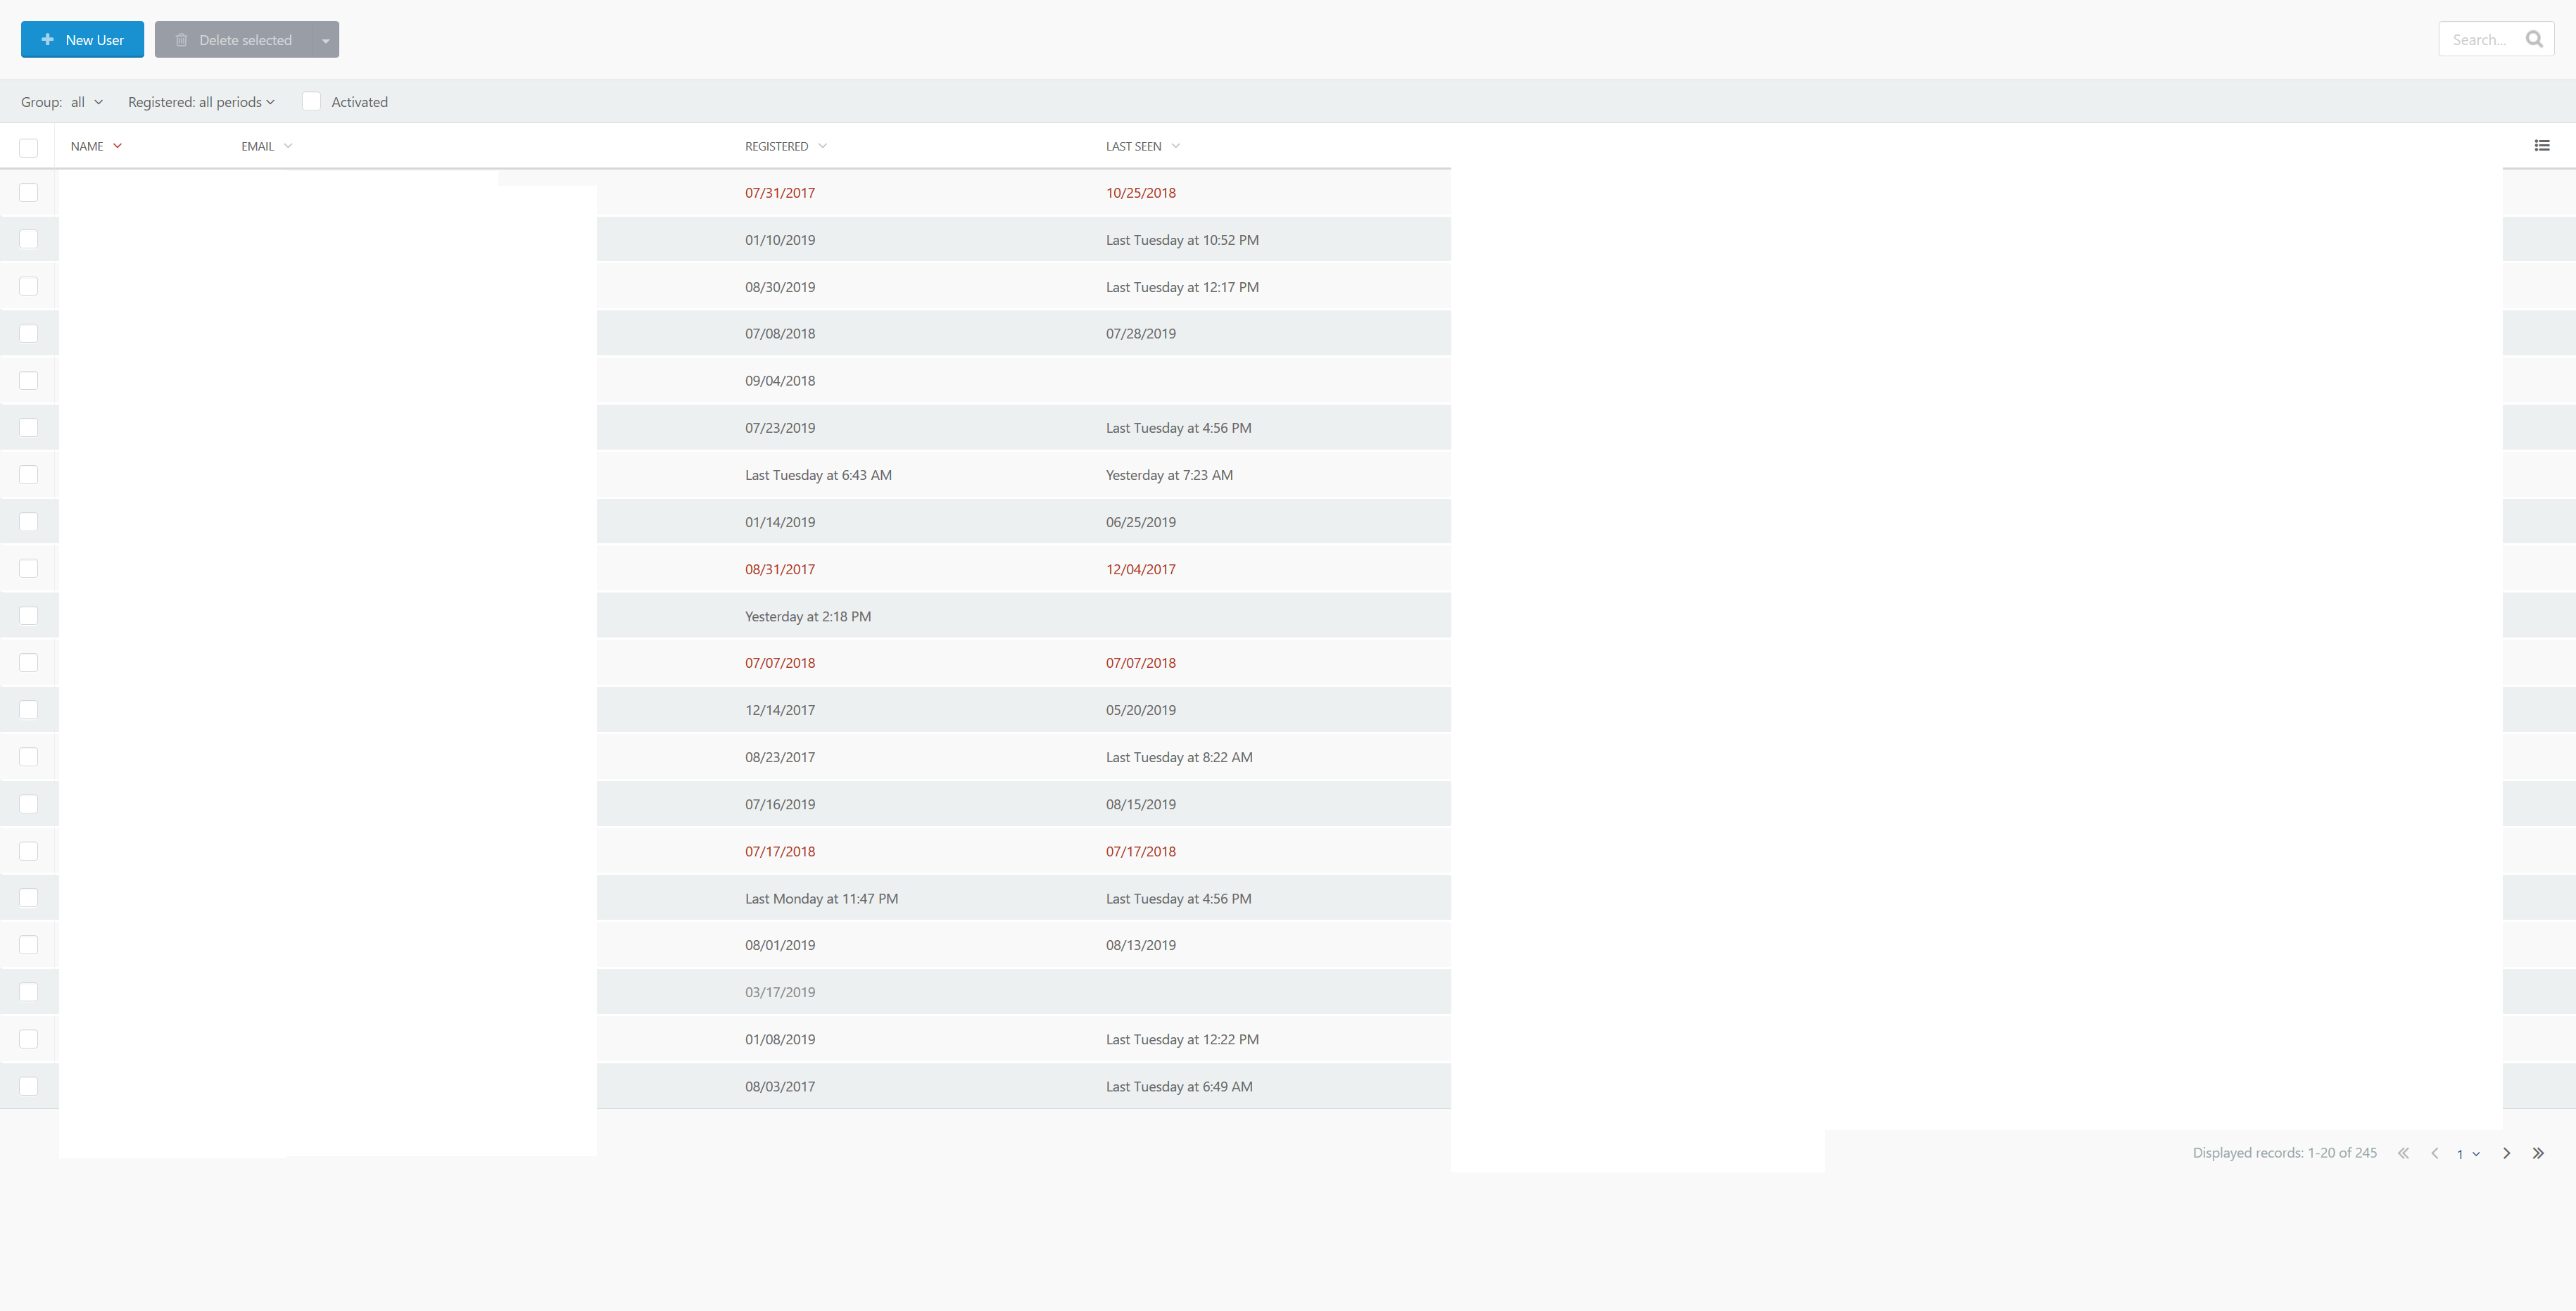Open the Delete selected dropdown arrow
The height and width of the screenshot is (1311, 2576).
[x=325, y=40]
